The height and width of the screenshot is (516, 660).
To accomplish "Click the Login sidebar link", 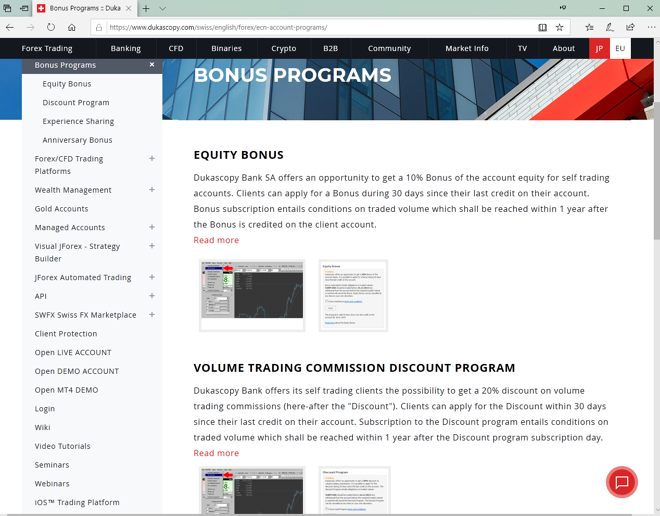I will (45, 409).
